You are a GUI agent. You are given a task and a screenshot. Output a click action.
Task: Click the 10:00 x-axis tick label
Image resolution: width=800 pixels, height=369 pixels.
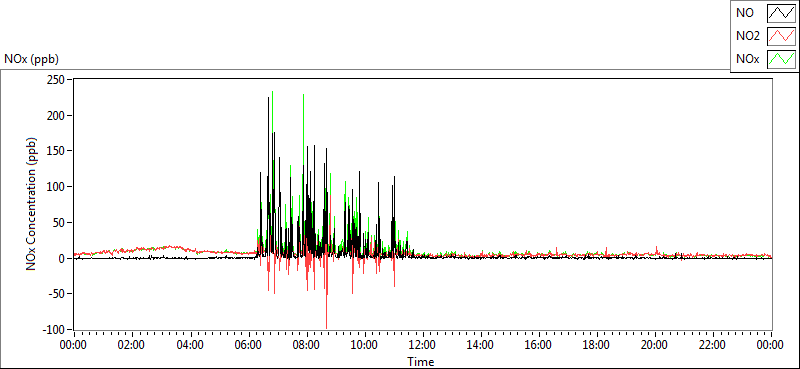(364, 345)
